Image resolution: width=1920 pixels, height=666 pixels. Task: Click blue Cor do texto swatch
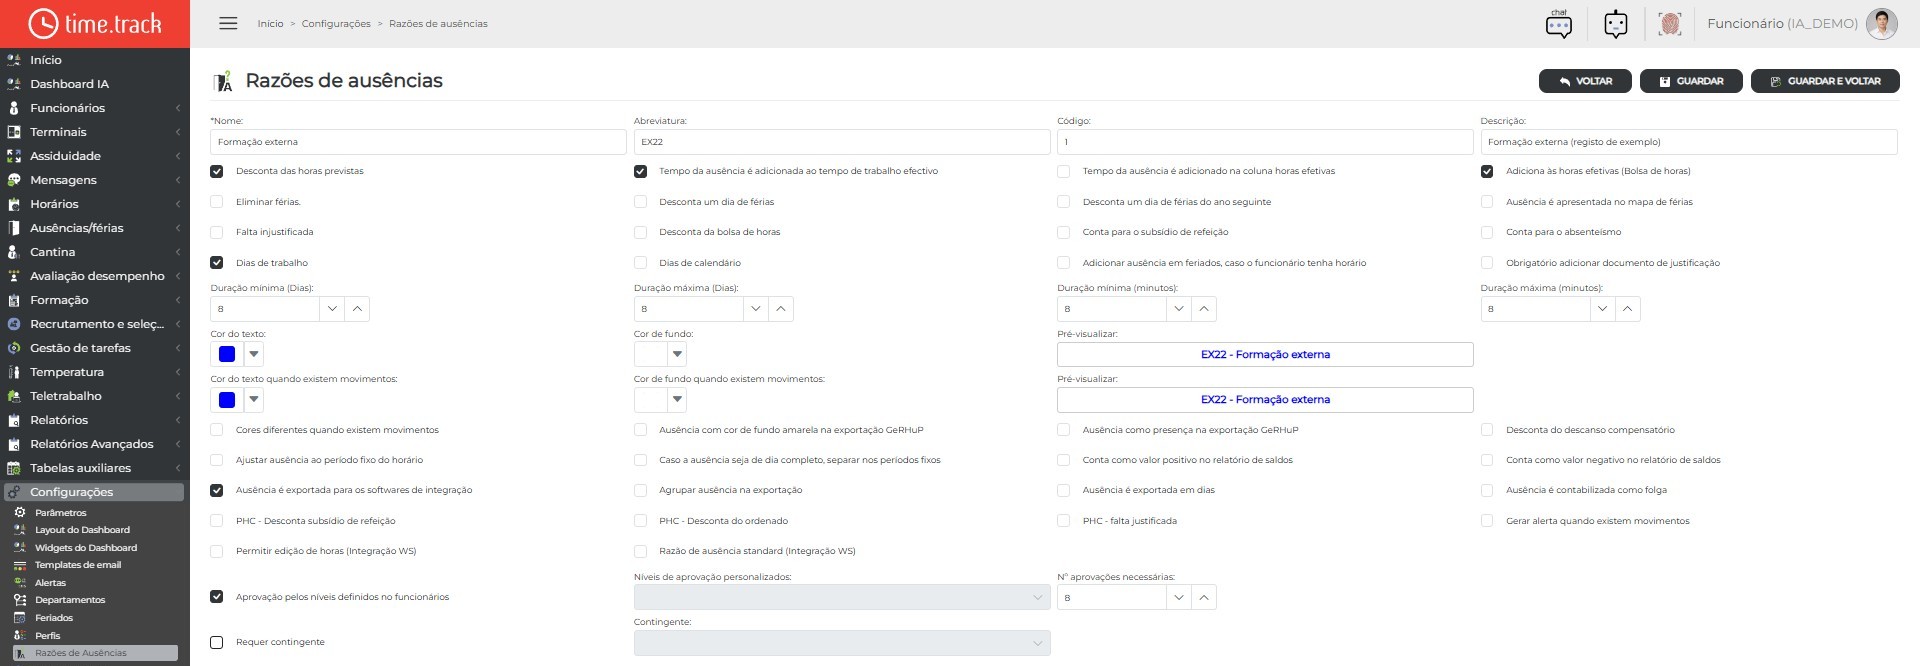tap(227, 354)
